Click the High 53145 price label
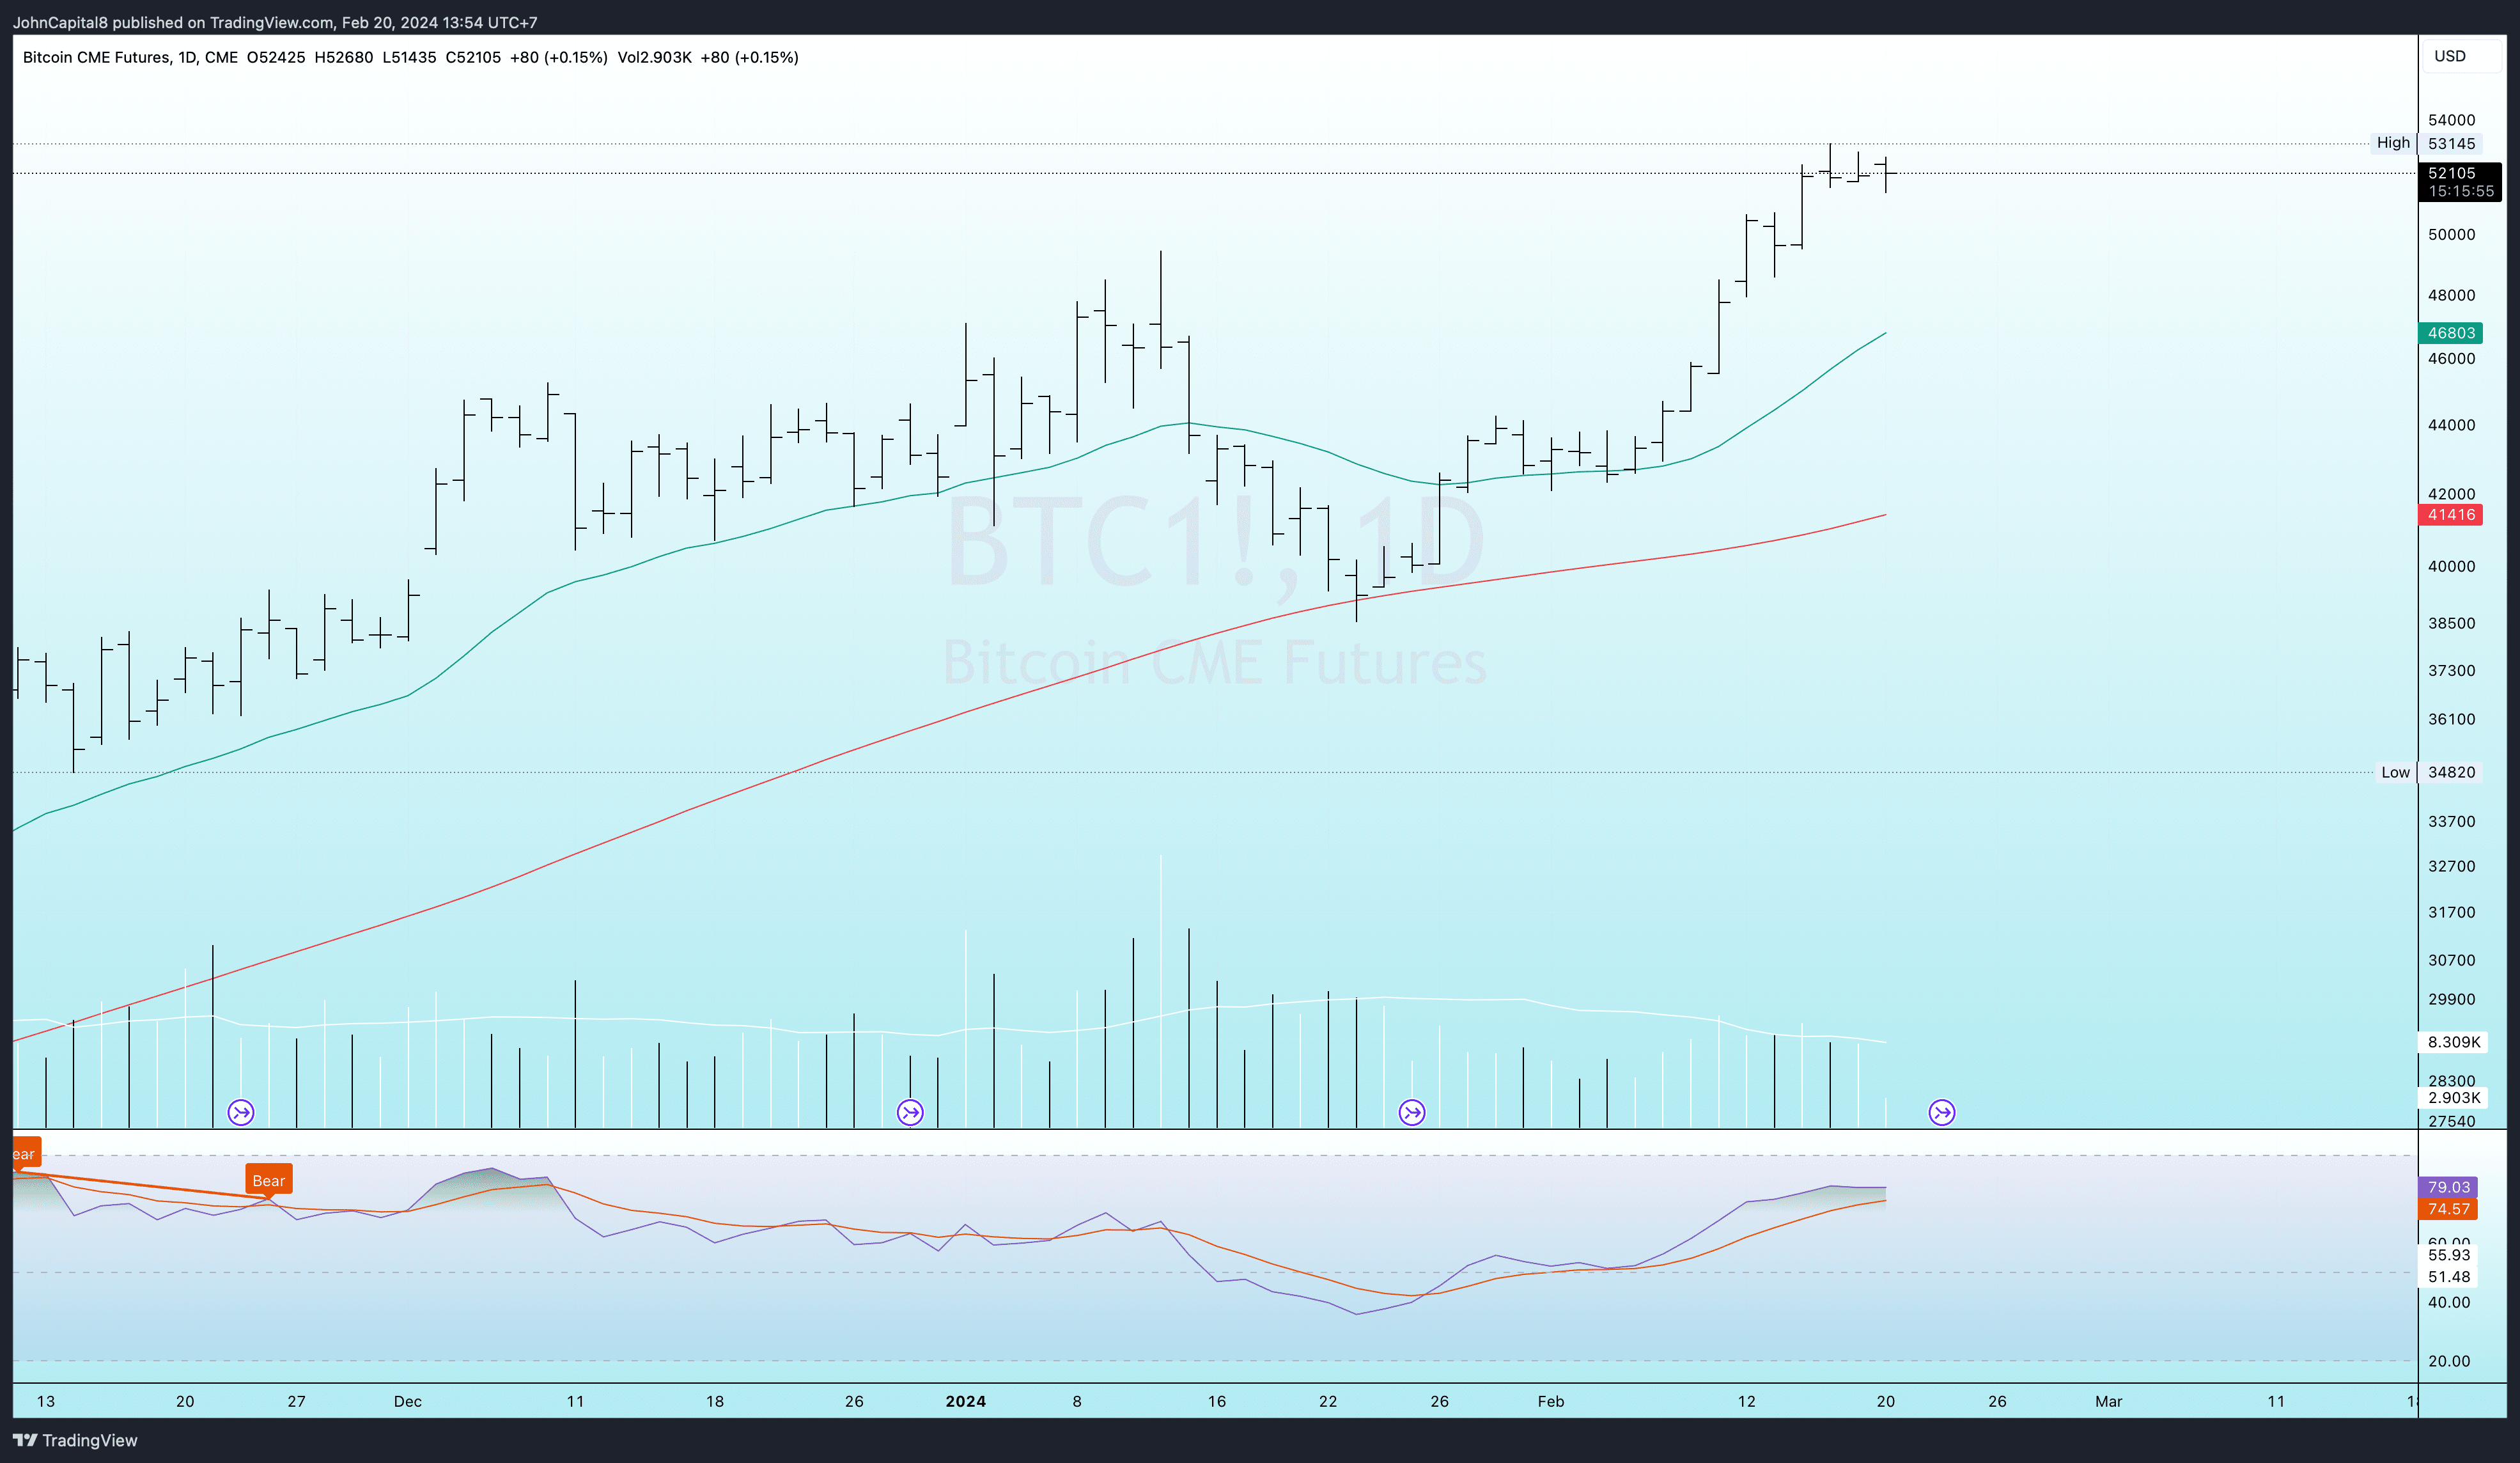Viewport: 2520px width, 1463px height. pos(2451,144)
